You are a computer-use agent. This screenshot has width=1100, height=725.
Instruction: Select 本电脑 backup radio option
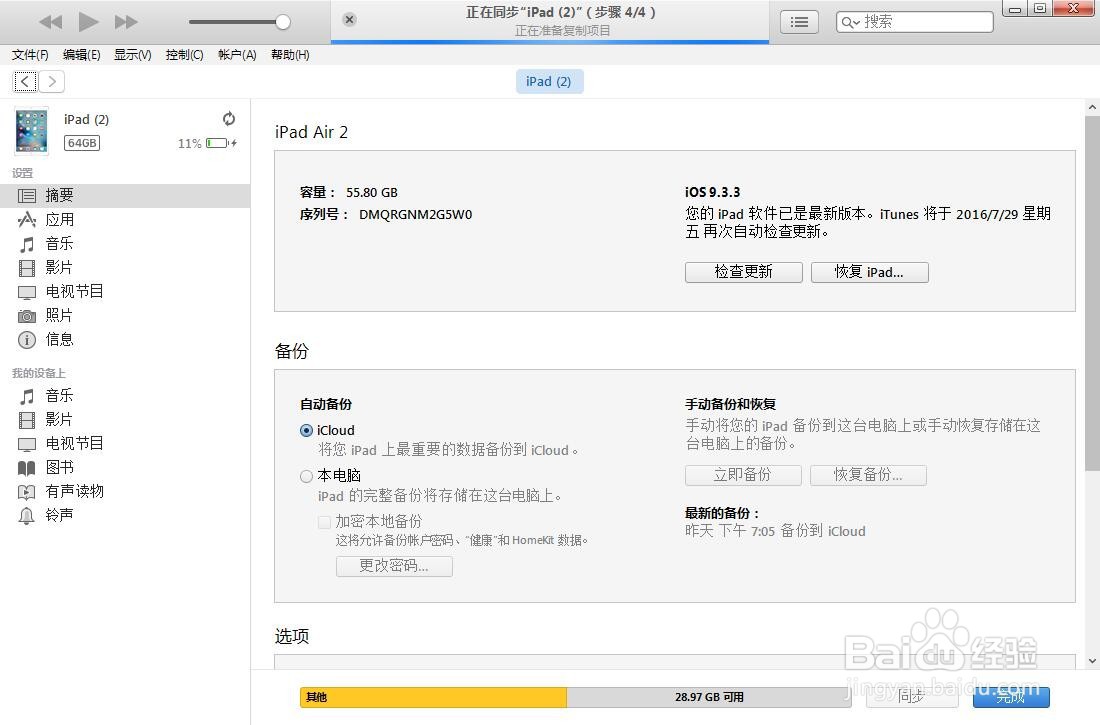click(306, 477)
